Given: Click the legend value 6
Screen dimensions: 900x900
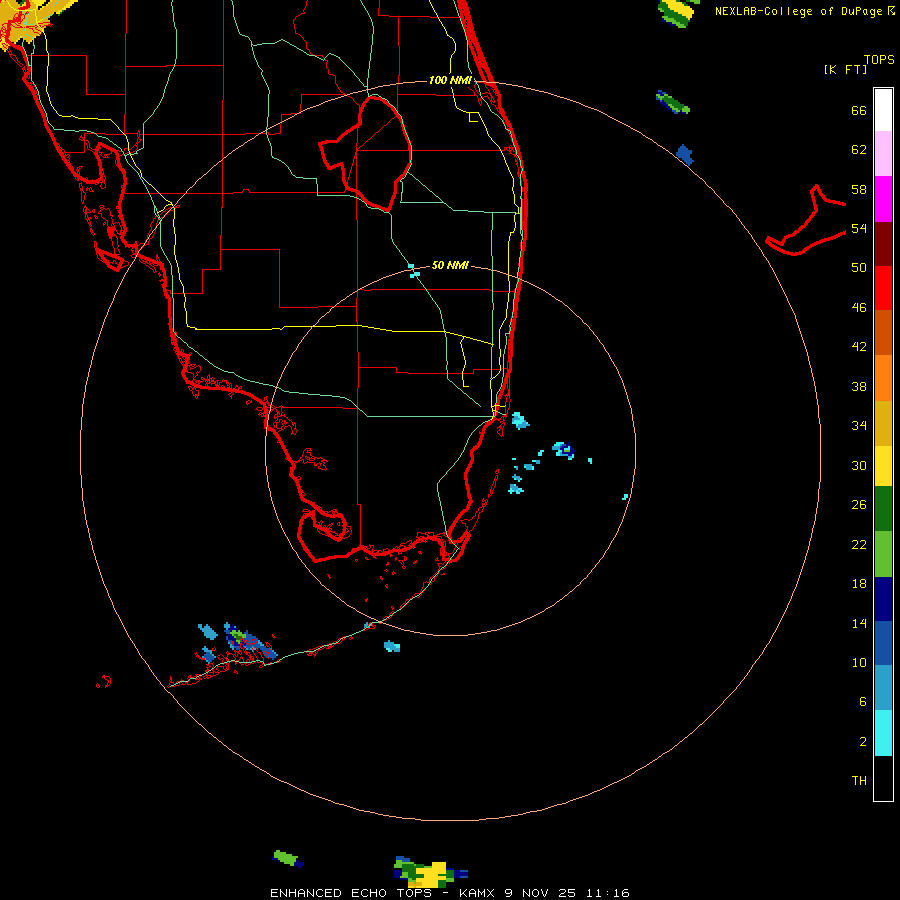Looking at the screenshot, I should (x=862, y=702).
